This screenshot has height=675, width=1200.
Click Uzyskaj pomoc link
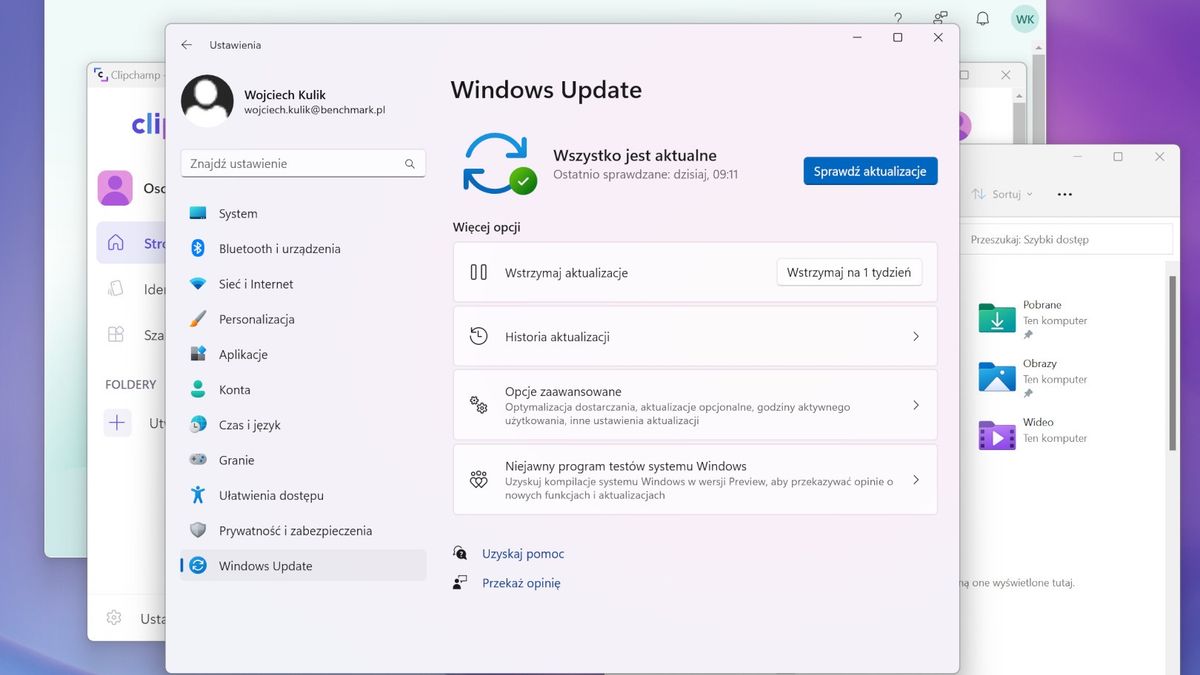(523, 554)
